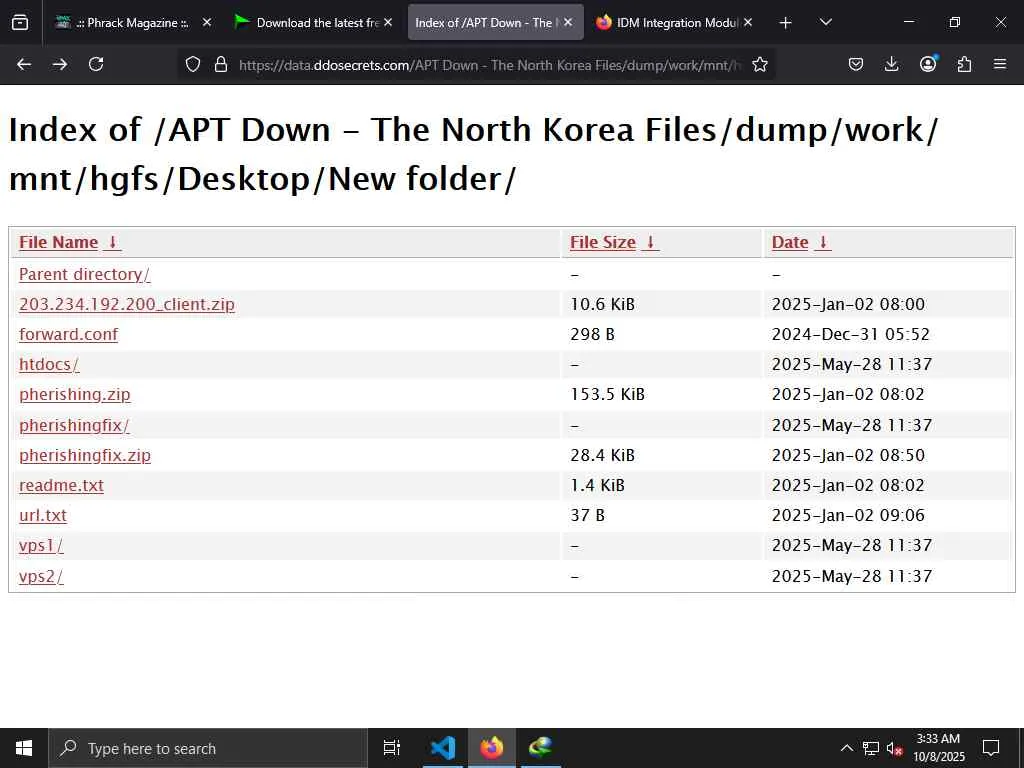The height and width of the screenshot is (768, 1024).
Task: Open Internet Download Manager taskbar icon
Action: tap(541, 748)
